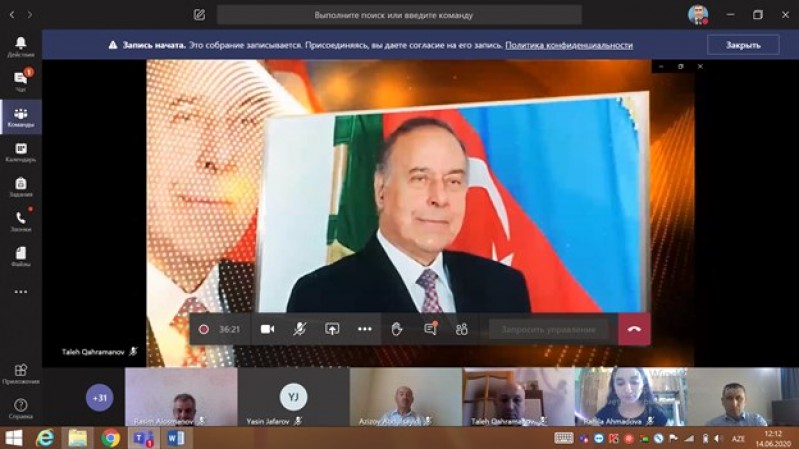799x449 pixels.
Task: Open the Apps (Приложения) section
Action: click(x=20, y=373)
